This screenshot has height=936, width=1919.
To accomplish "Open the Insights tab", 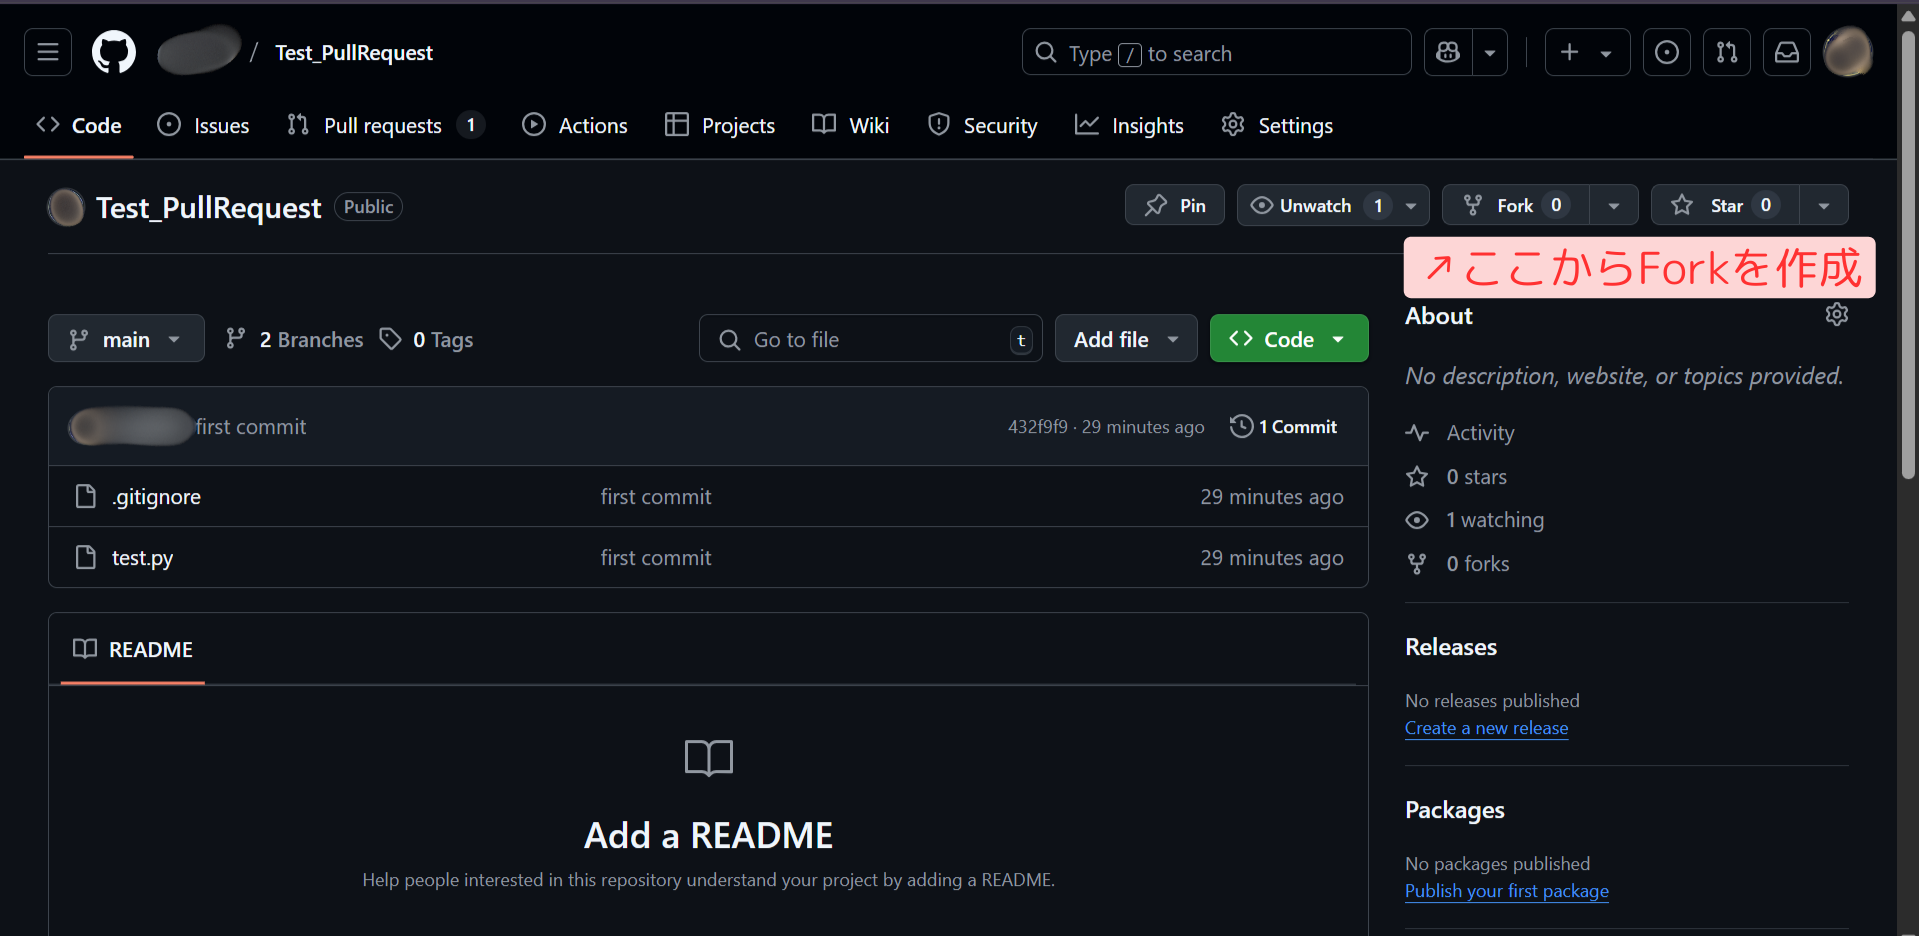I will pos(1129,125).
